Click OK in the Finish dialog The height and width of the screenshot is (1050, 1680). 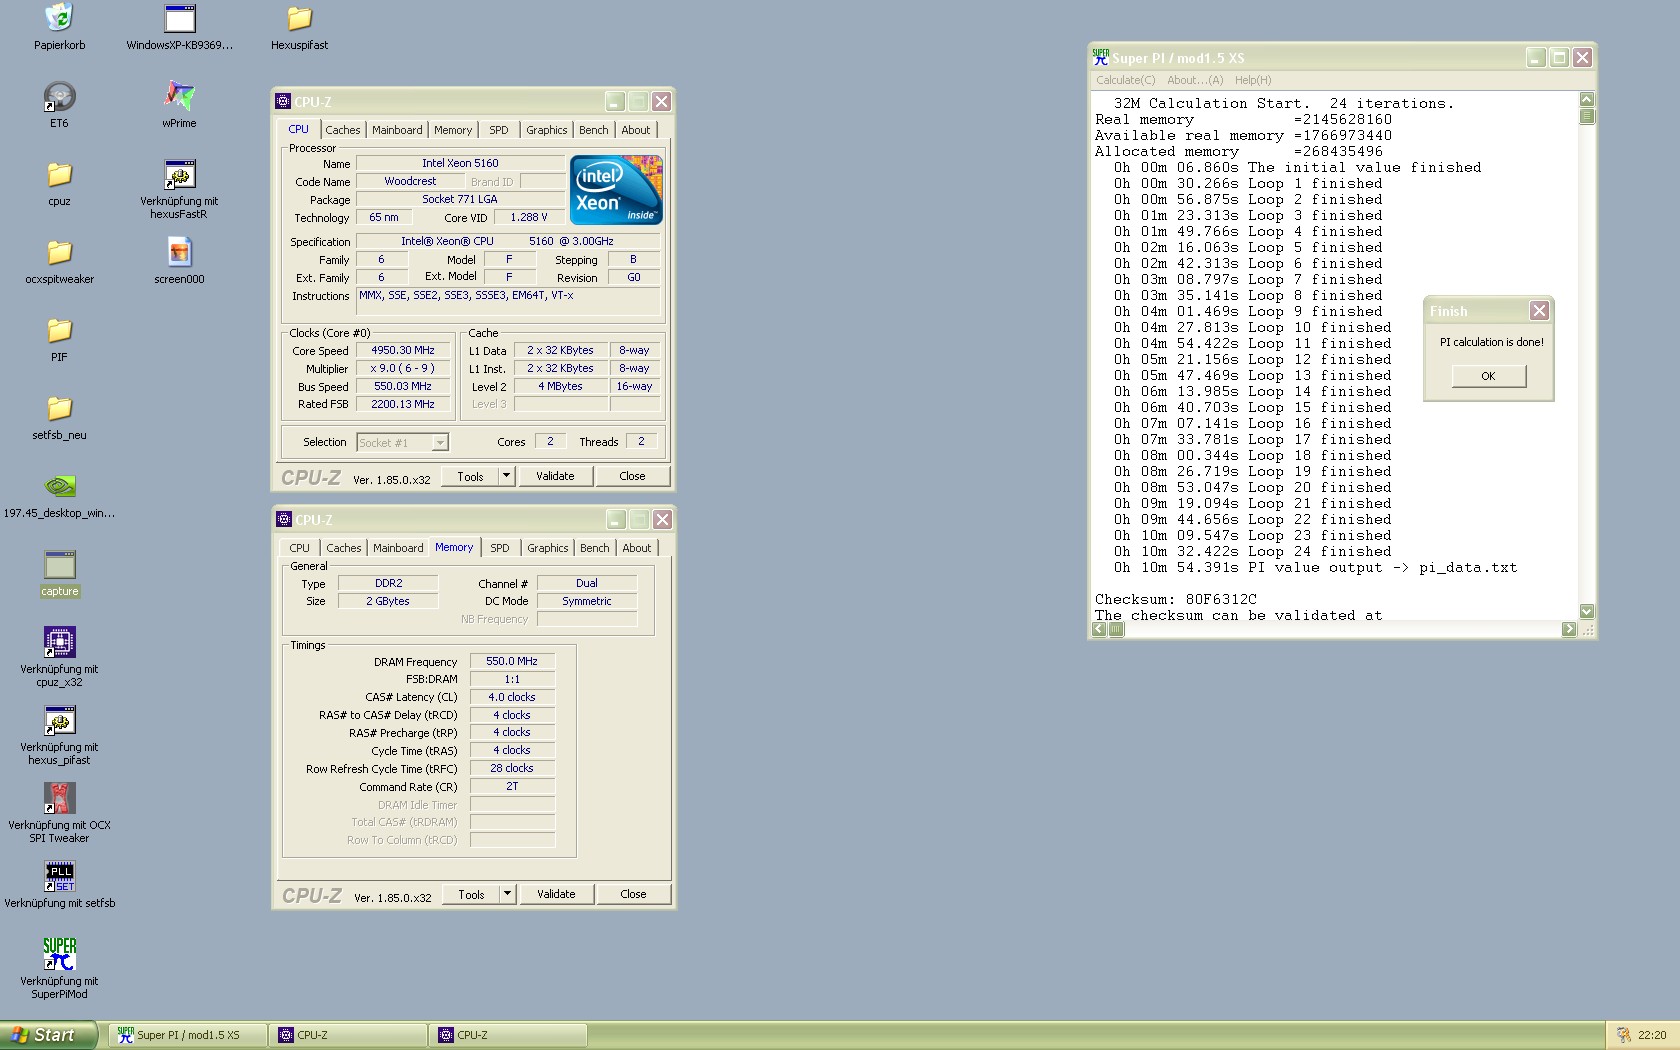click(x=1488, y=376)
